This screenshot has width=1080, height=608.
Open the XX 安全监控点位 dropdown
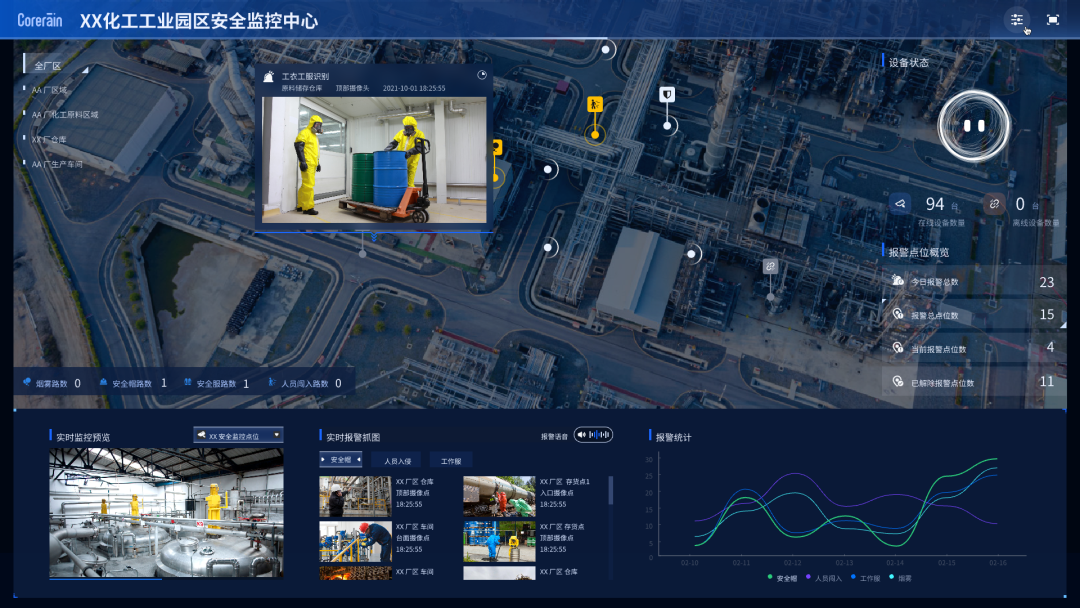pyautogui.click(x=239, y=436)
